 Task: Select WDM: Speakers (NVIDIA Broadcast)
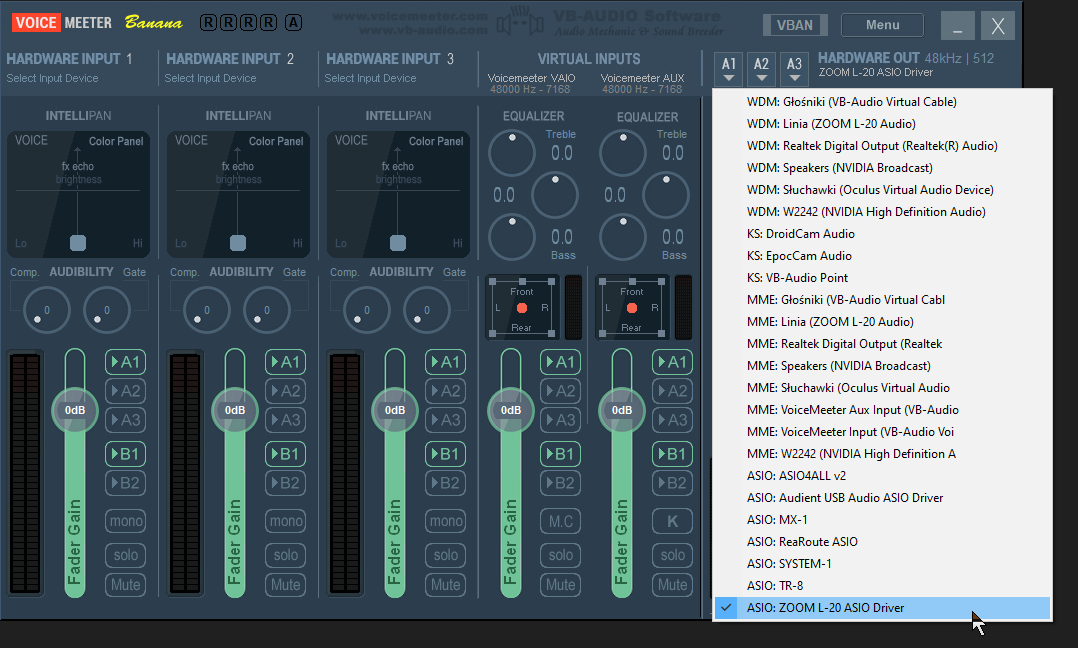882,168
